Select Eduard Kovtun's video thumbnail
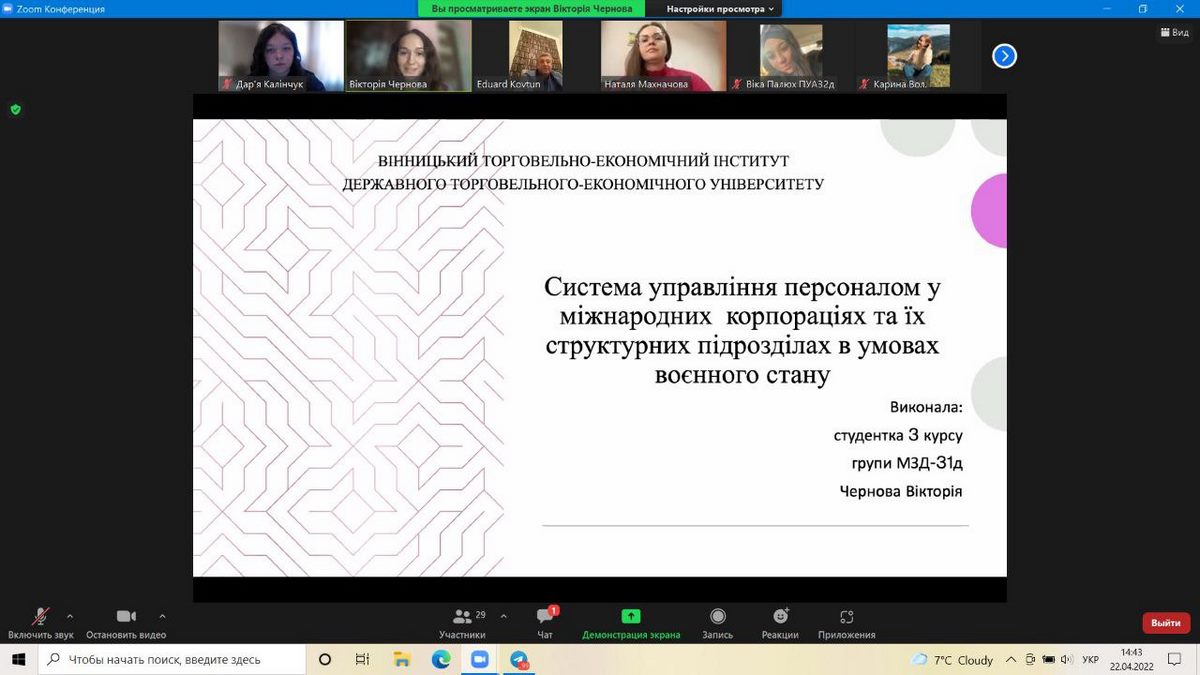1200x675 pixels. [535, 56]
